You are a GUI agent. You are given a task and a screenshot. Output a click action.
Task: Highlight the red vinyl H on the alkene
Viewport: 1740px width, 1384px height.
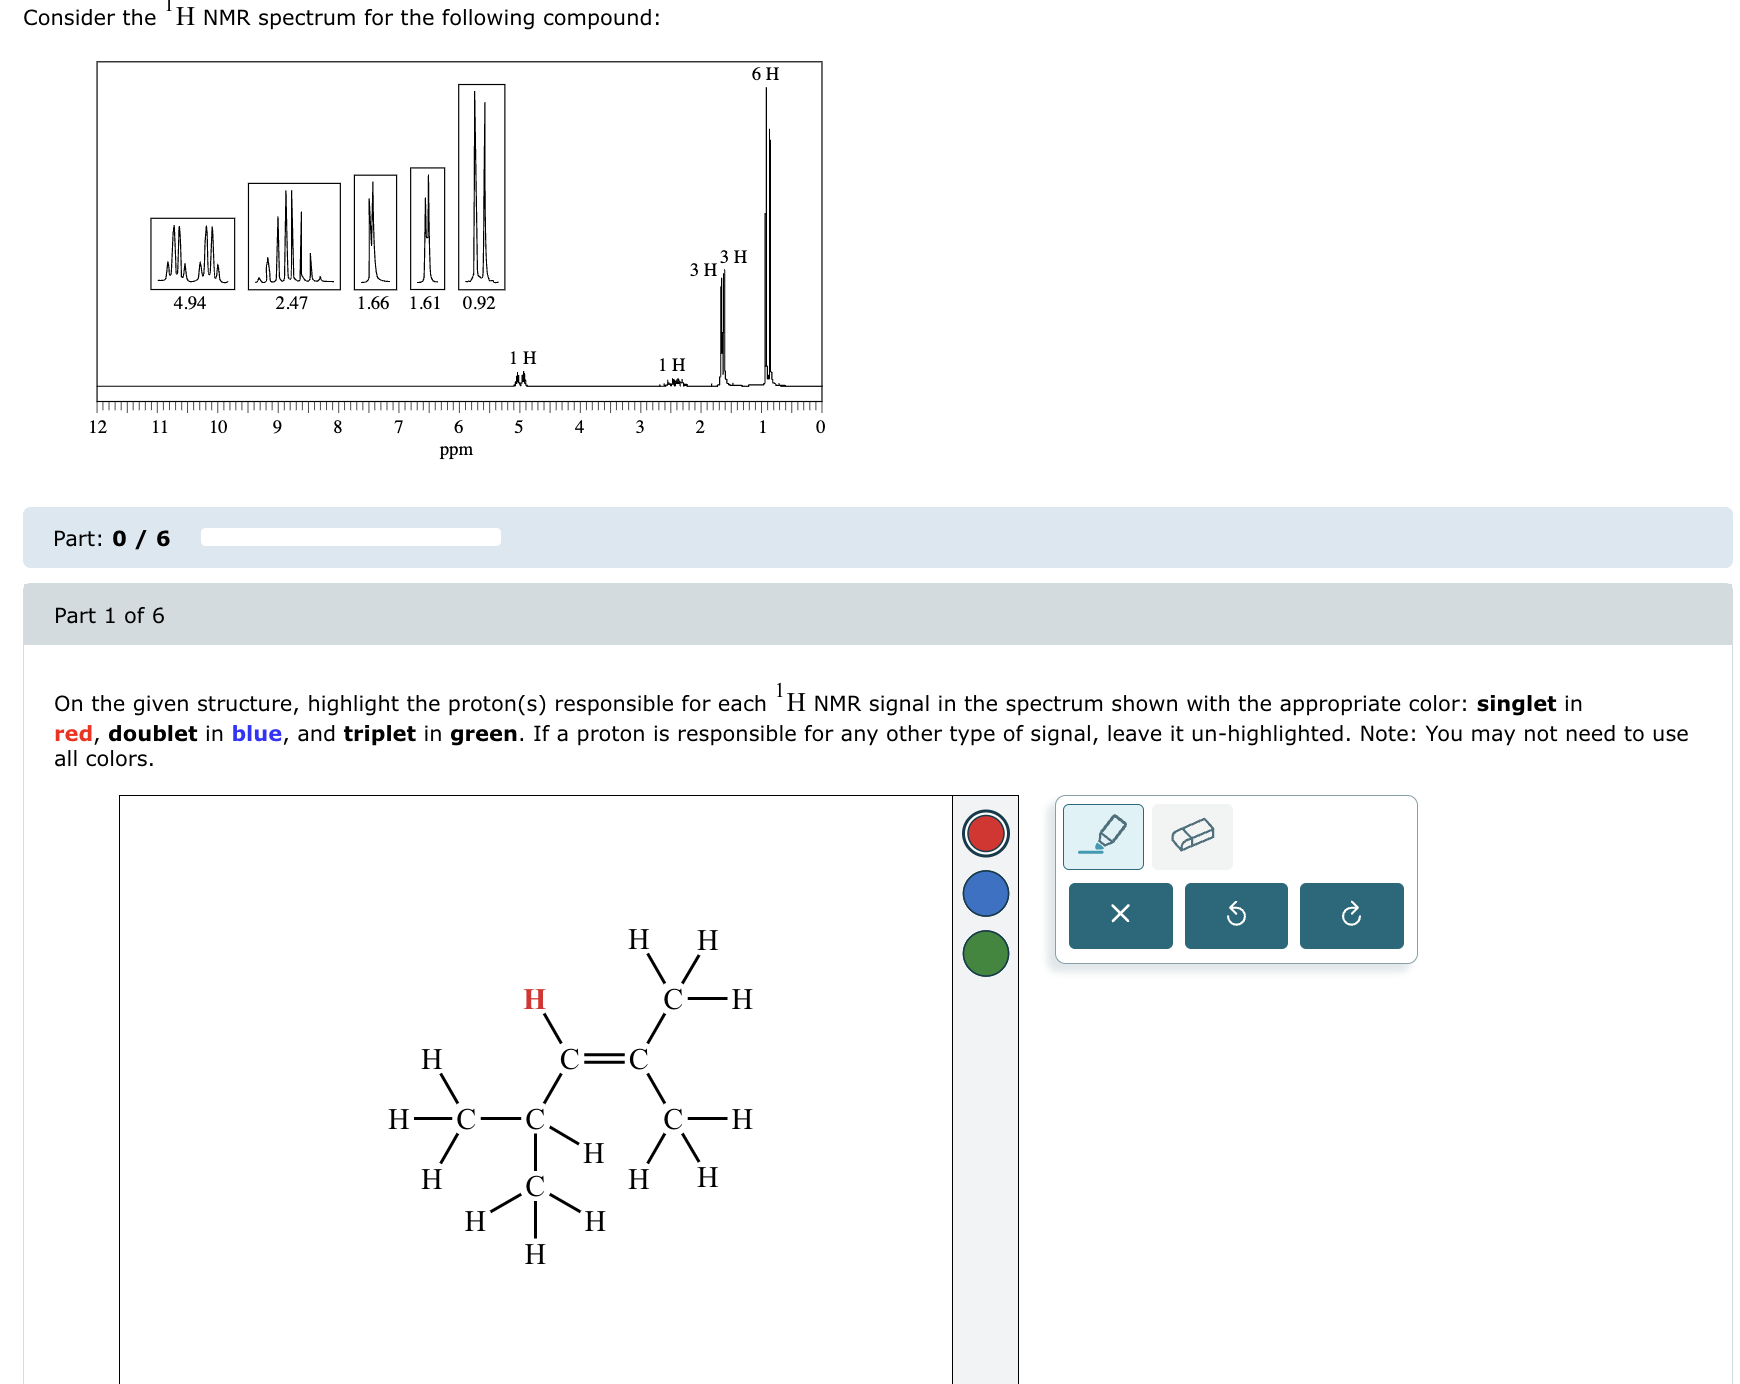533,999
